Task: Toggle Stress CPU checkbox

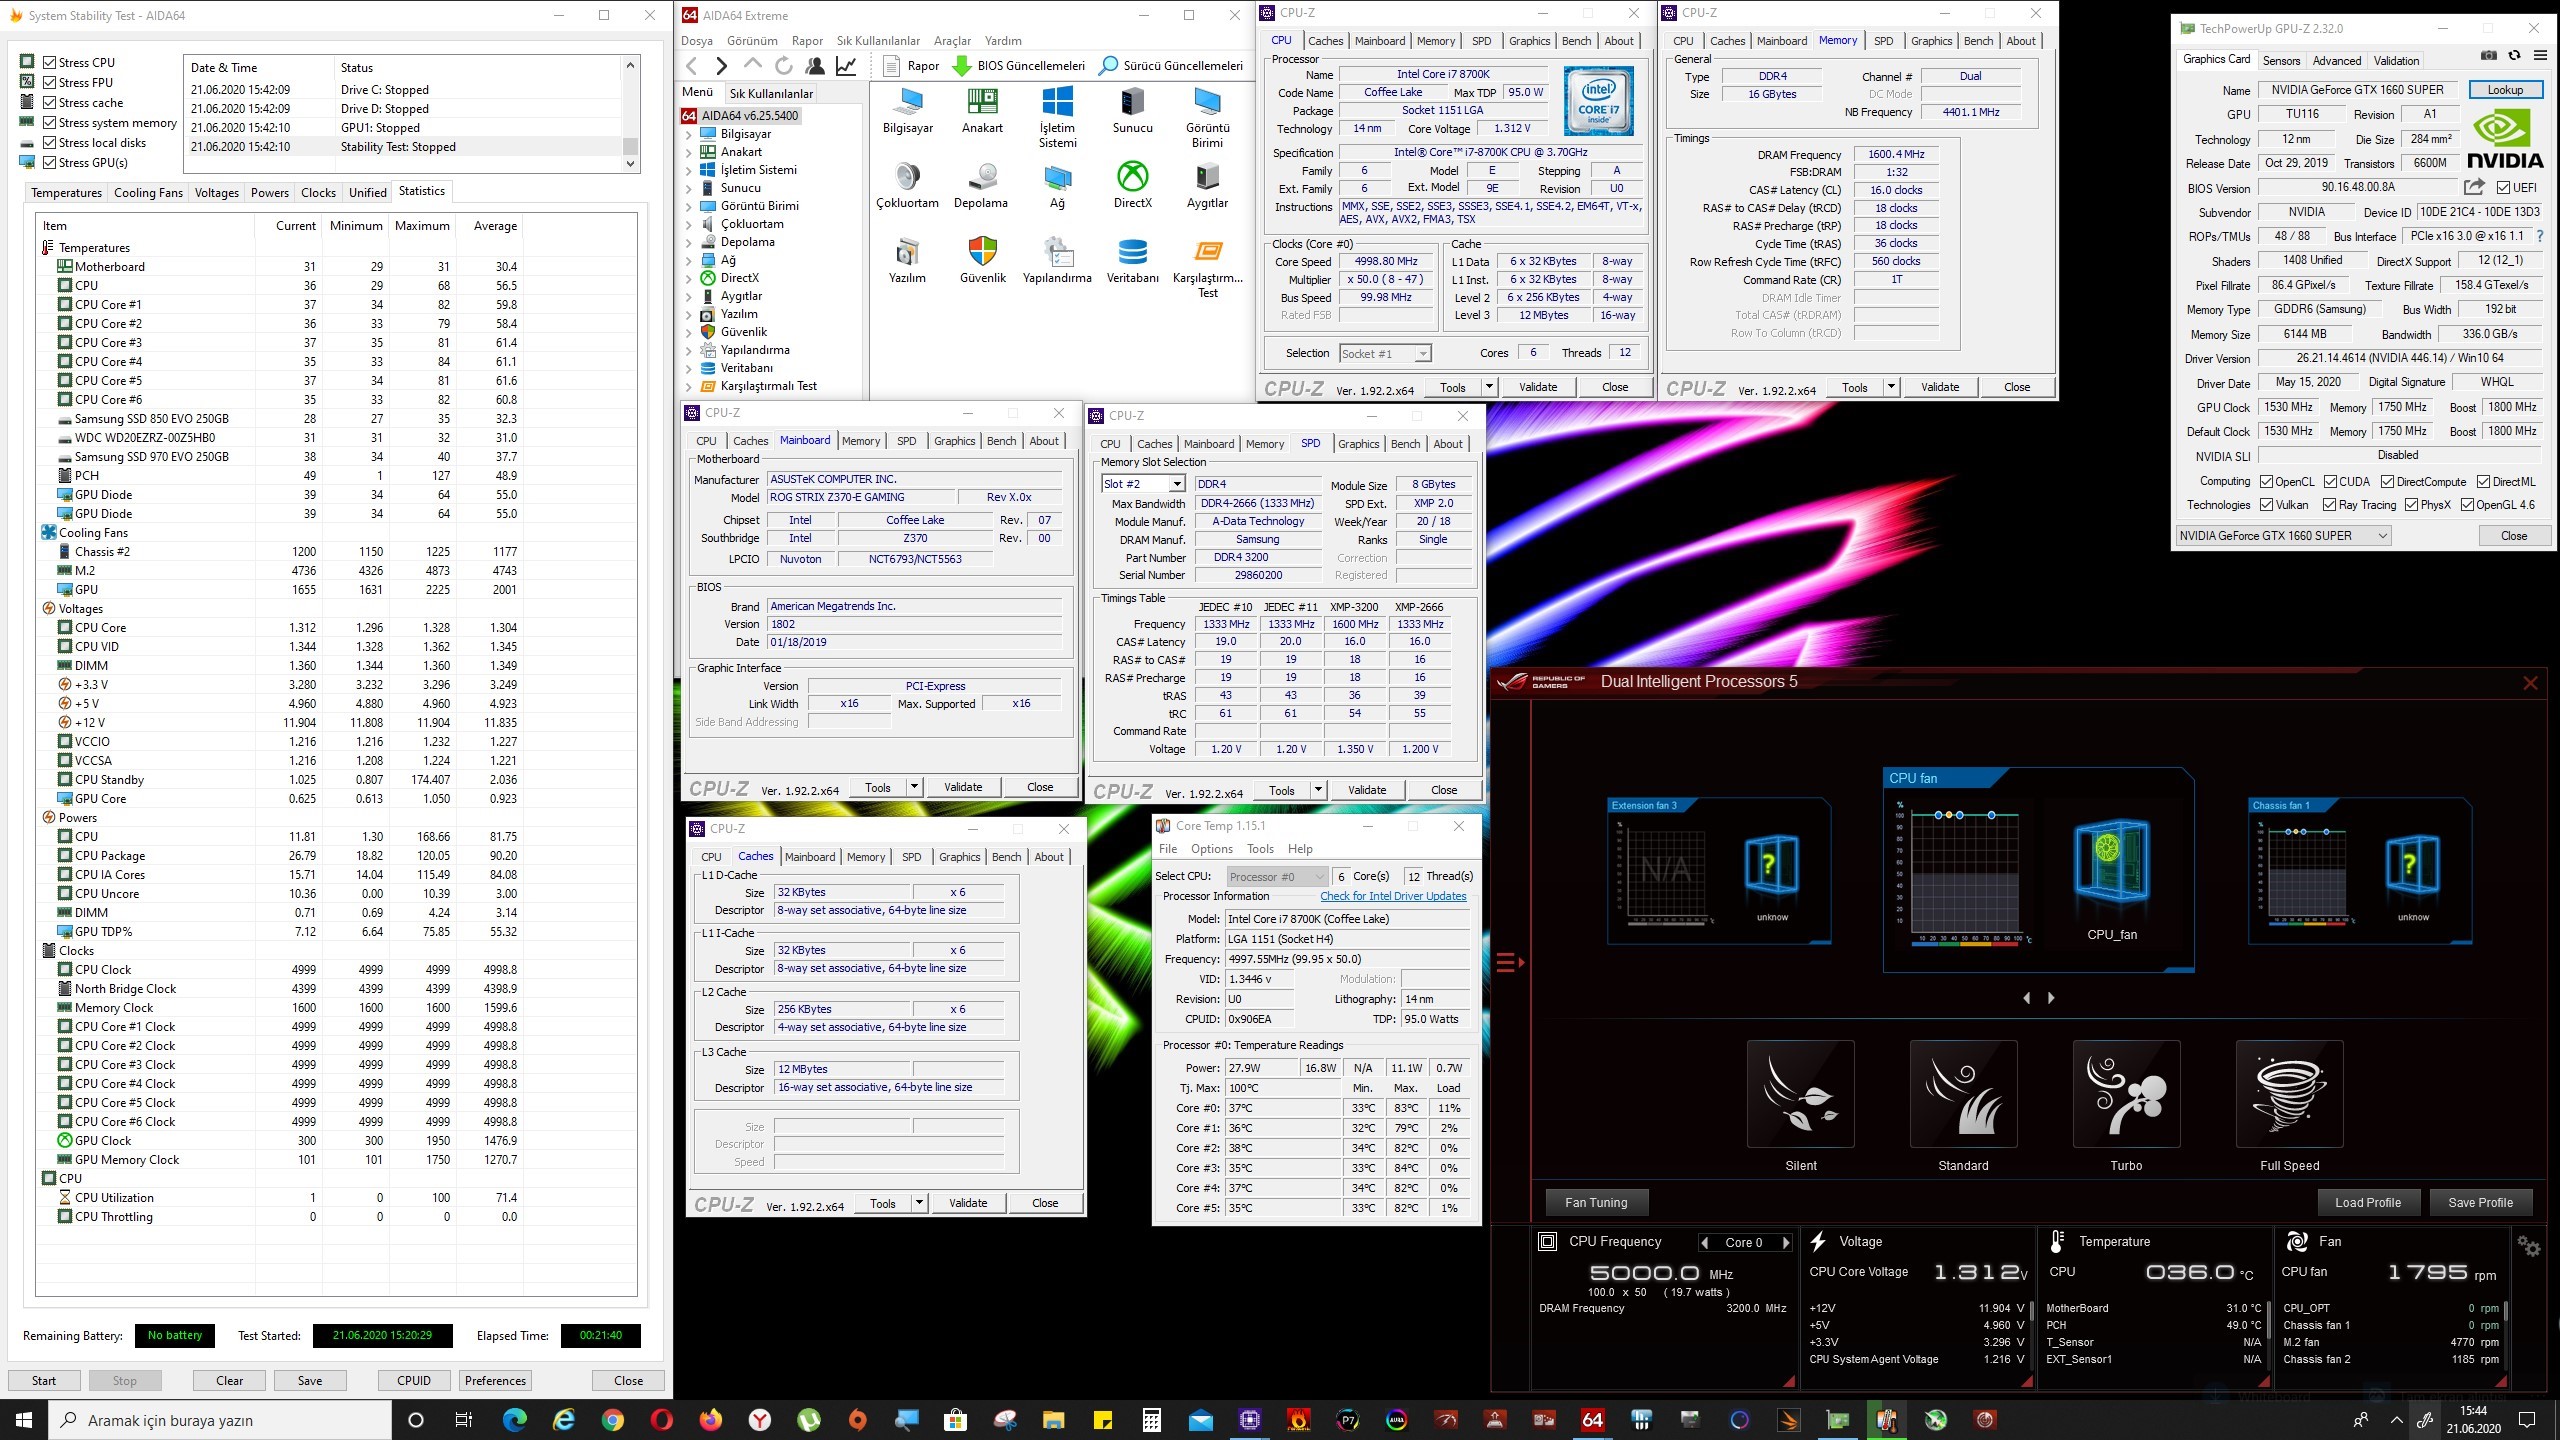Action: click(49, 62)
